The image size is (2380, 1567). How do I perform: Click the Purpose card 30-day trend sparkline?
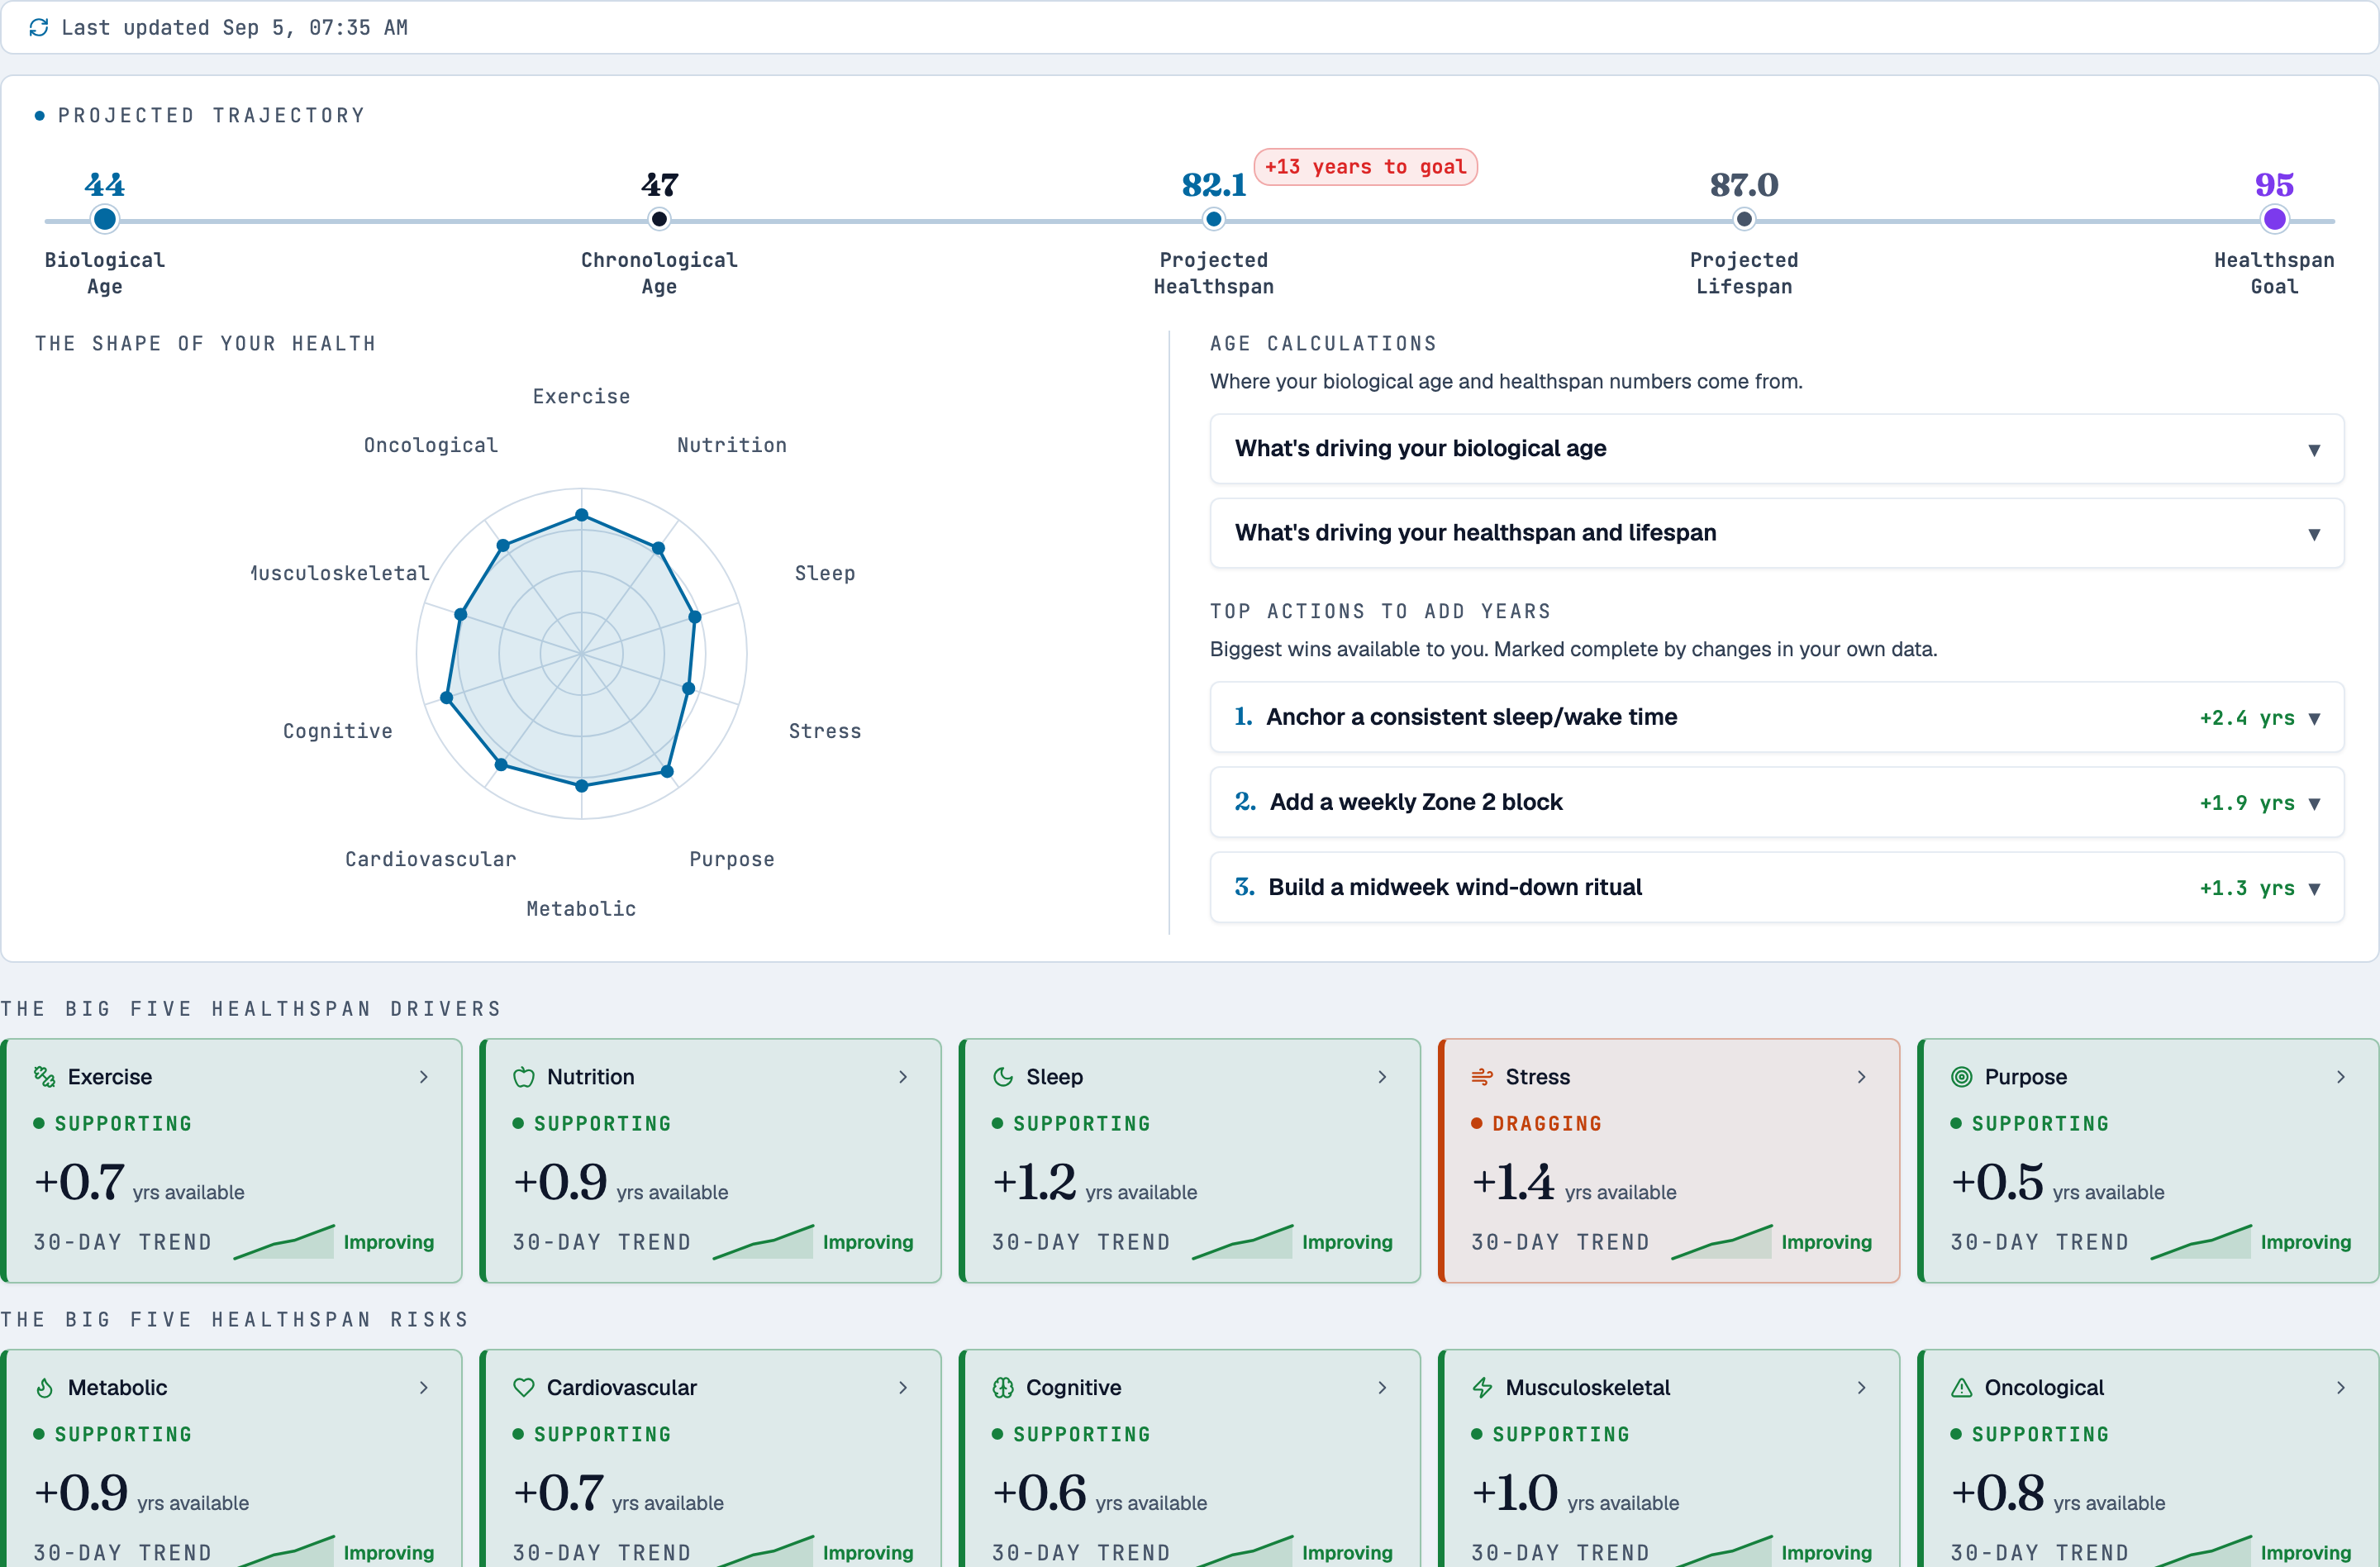[2201, 1242]
